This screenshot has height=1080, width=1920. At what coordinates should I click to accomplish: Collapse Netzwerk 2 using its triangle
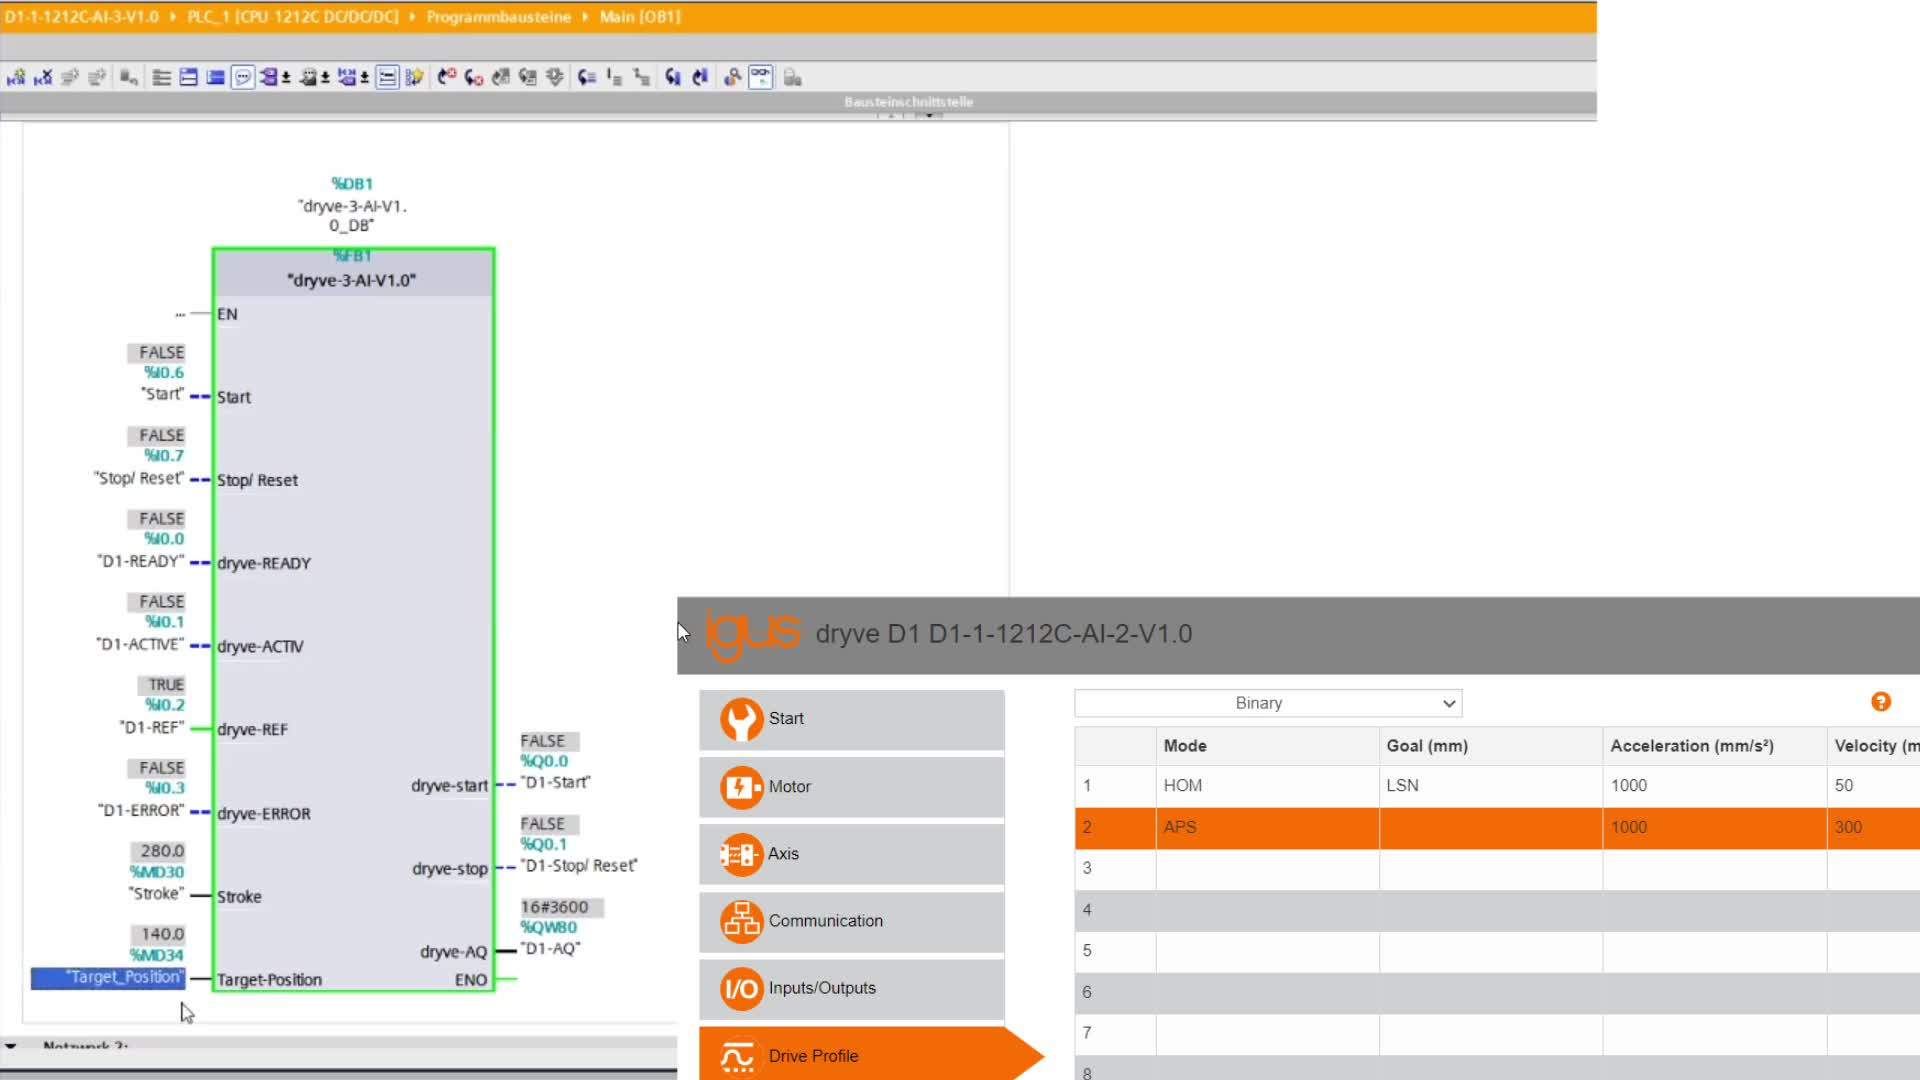pos(11,1046)
